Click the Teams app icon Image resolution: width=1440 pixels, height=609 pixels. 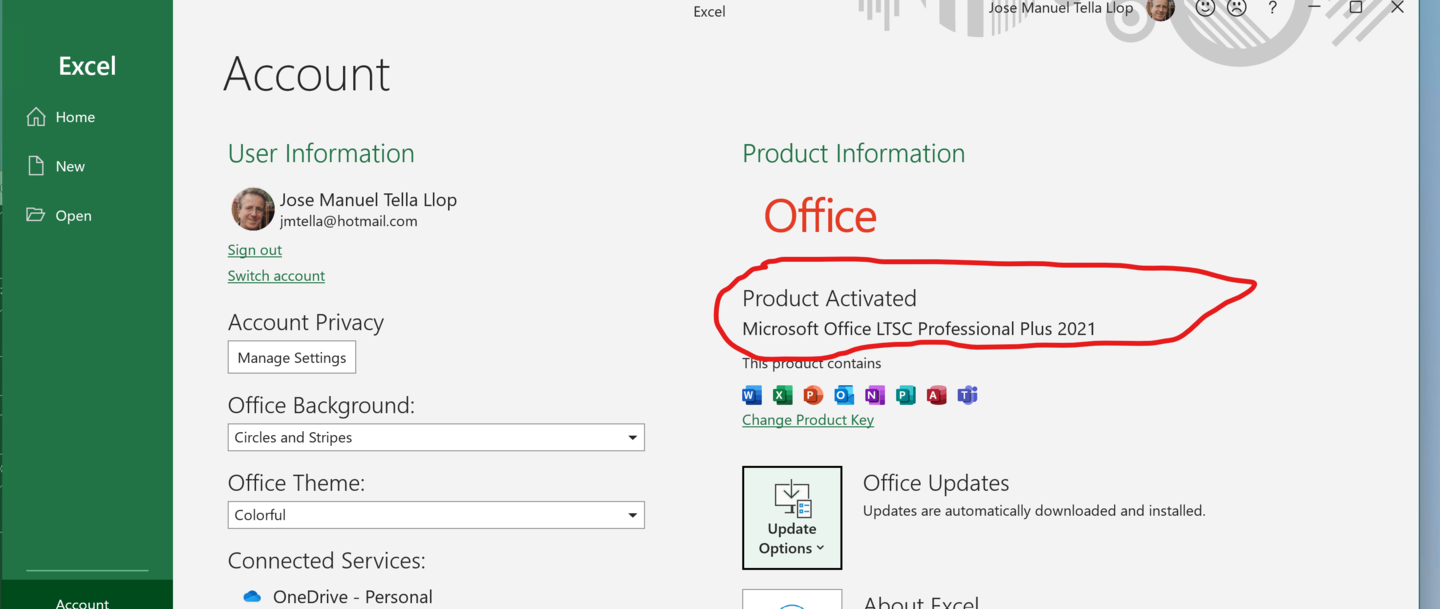[967, 395]
